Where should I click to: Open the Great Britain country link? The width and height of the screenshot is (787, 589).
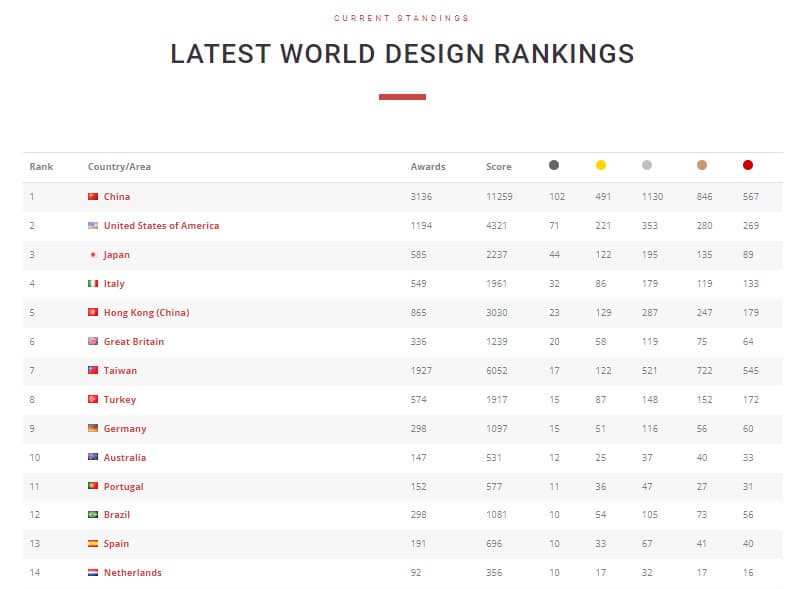[x=134, y=342]
